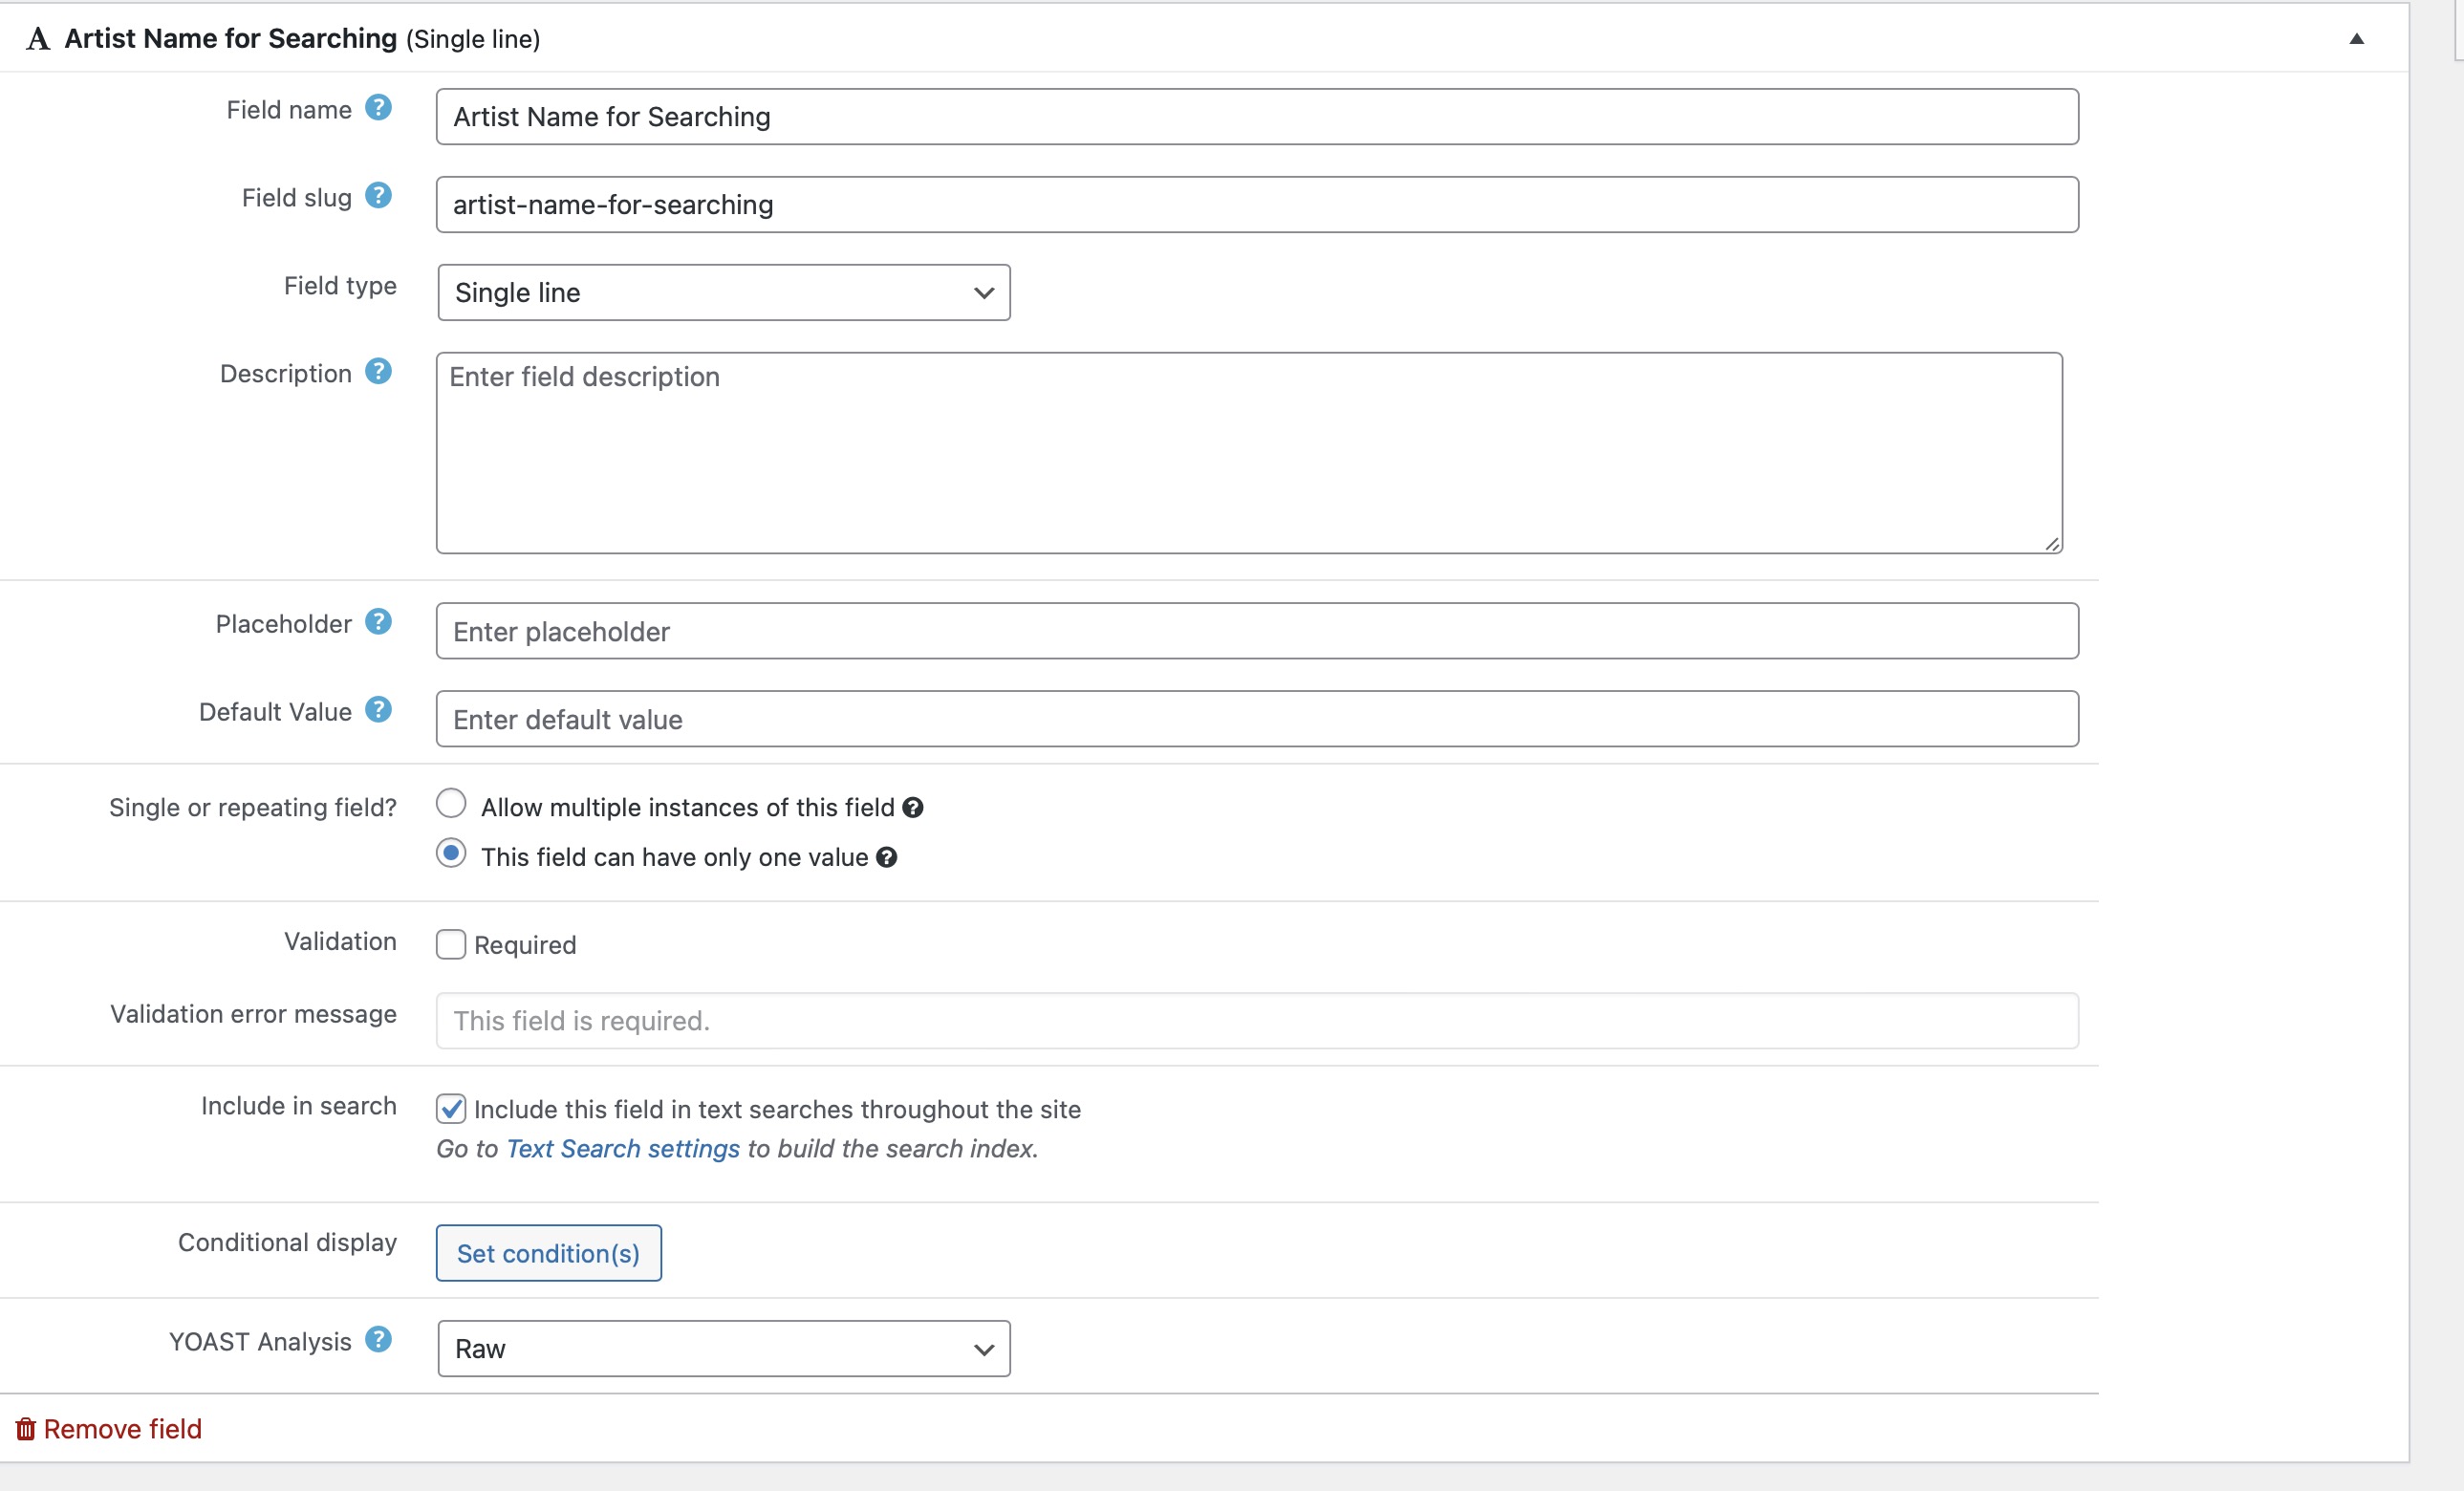Viewport: 2464px width, 1491px height.
Task: Open the Field type dropdown
Action: (x=724, y=293)
